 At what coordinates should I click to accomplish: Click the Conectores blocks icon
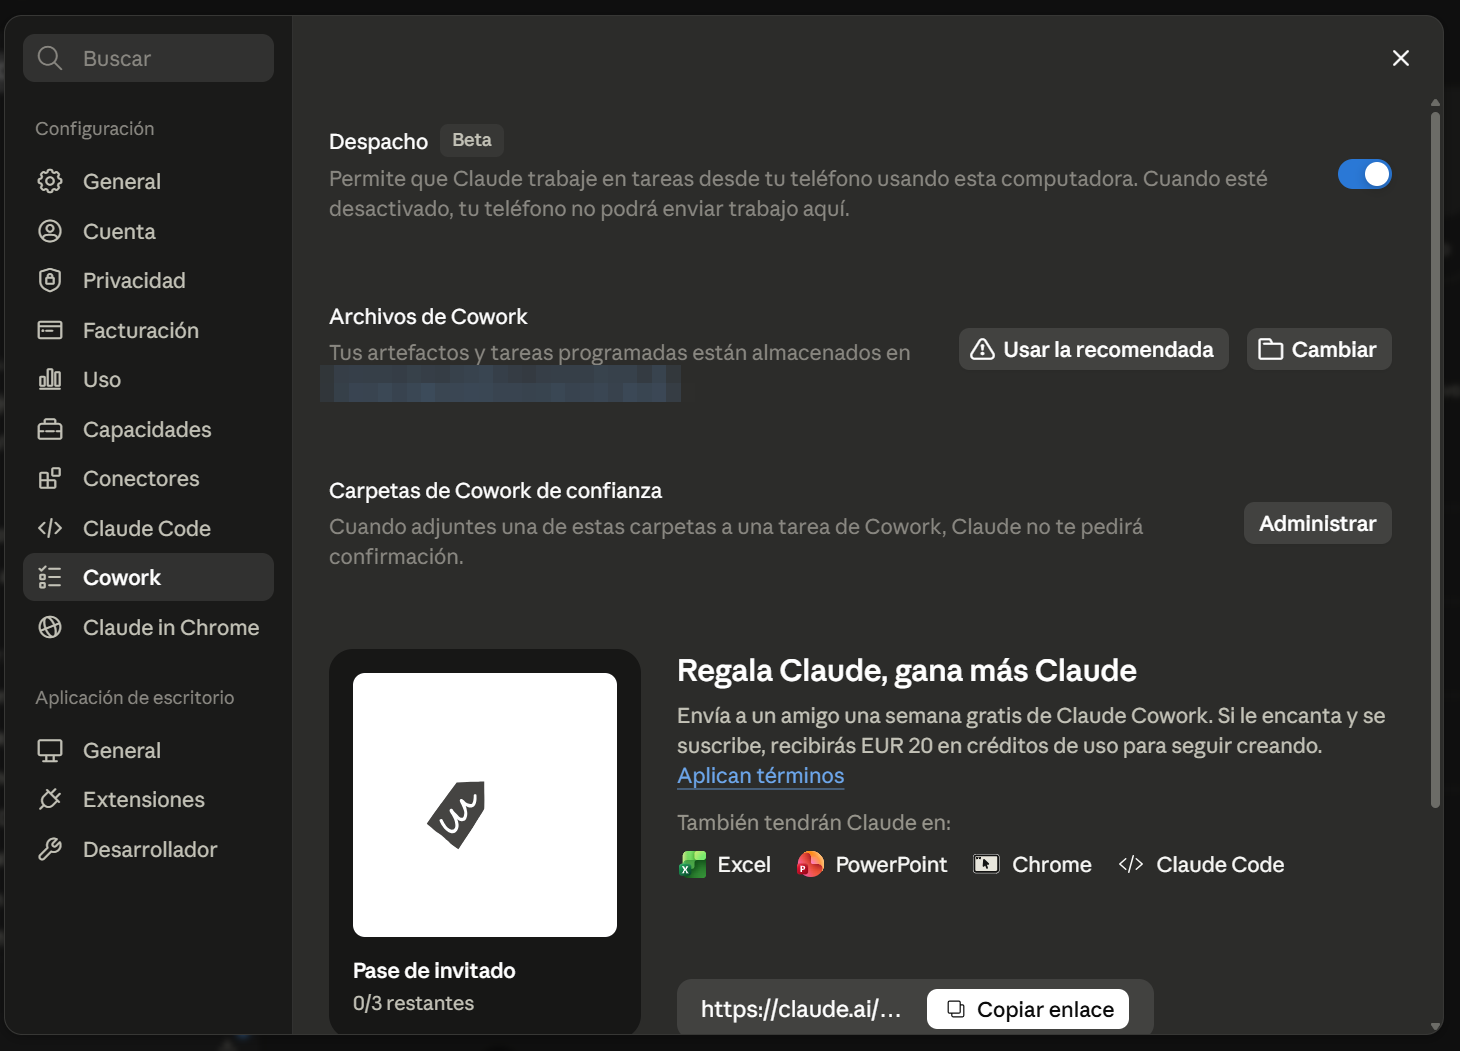point(50,478)
